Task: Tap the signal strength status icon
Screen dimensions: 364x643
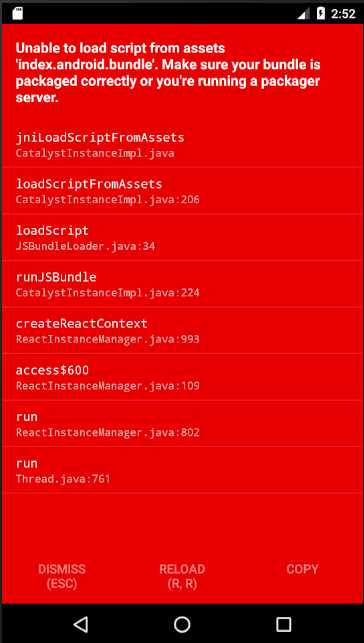Action: (x=303, y=14)
